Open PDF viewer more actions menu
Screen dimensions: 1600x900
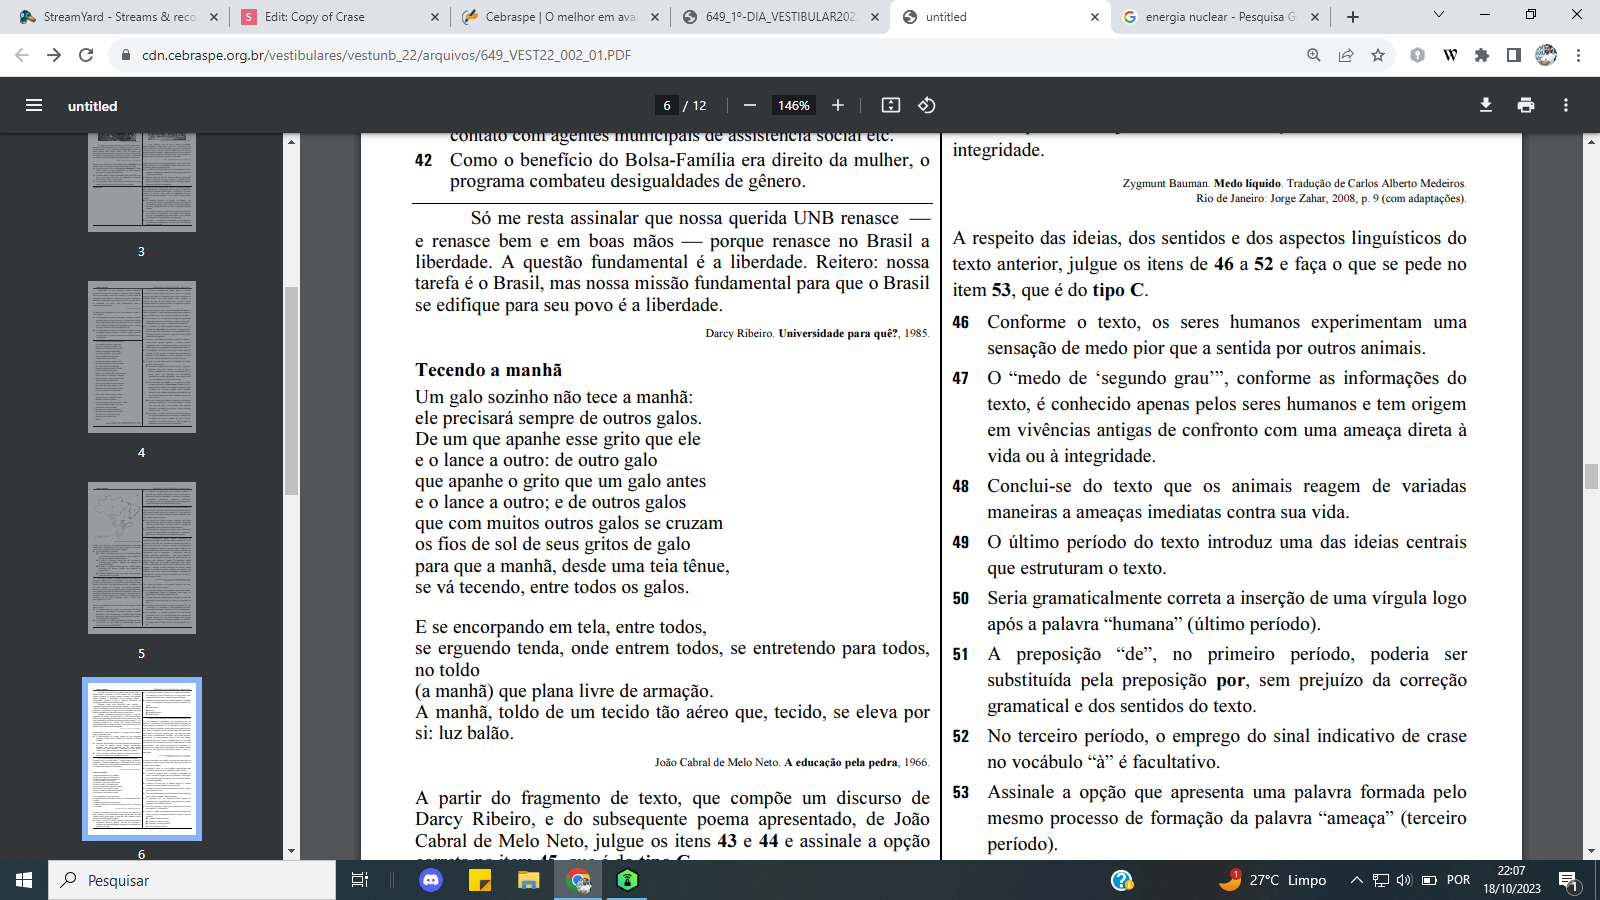click(1566, 105)
